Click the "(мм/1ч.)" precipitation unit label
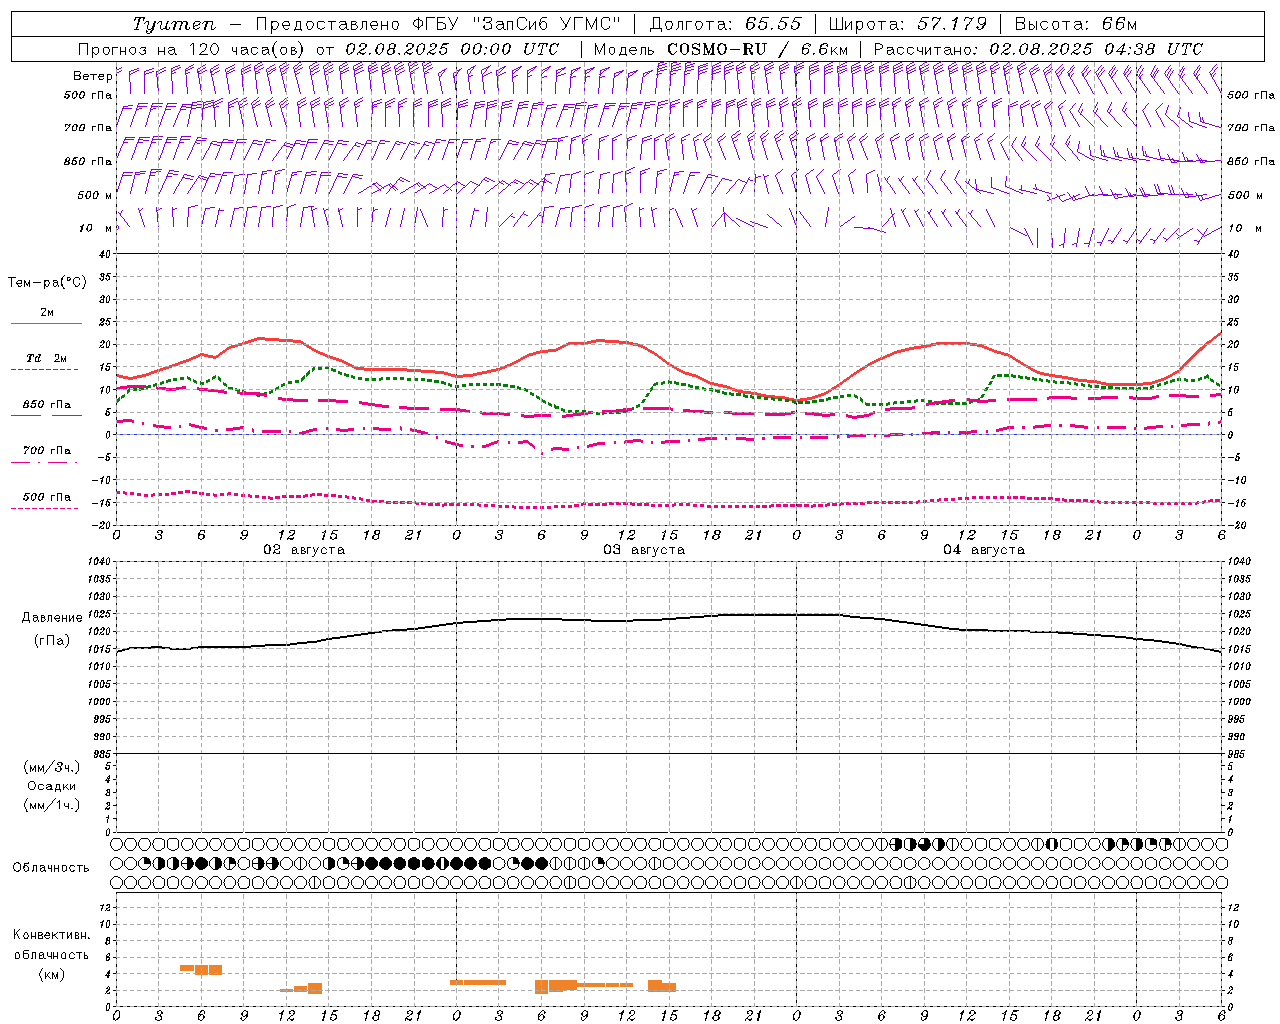The width and height of the screenshot is (1280, 1024). click(52, 805)
